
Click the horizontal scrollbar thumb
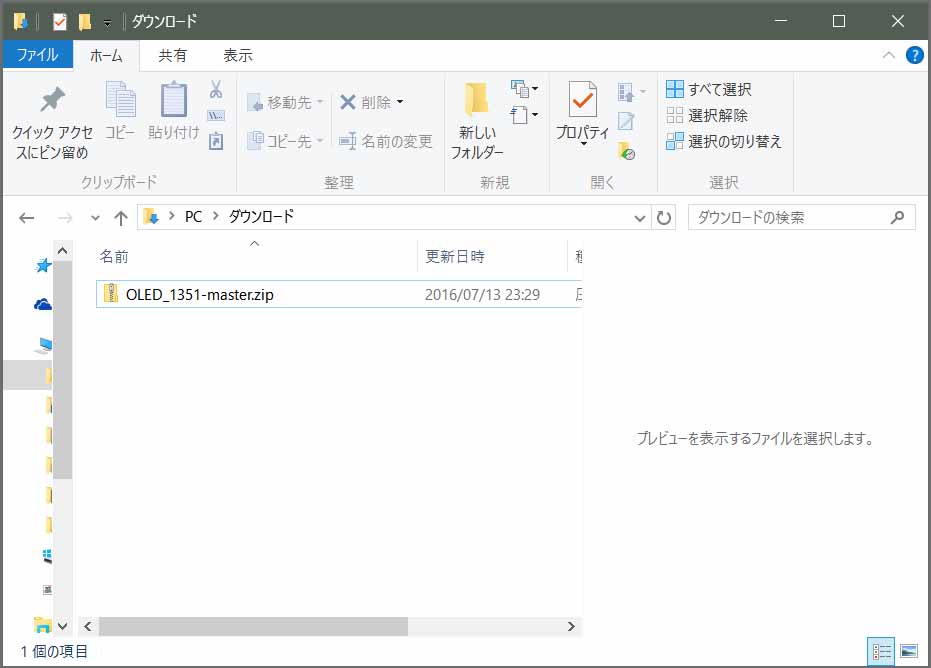[253, 626]
